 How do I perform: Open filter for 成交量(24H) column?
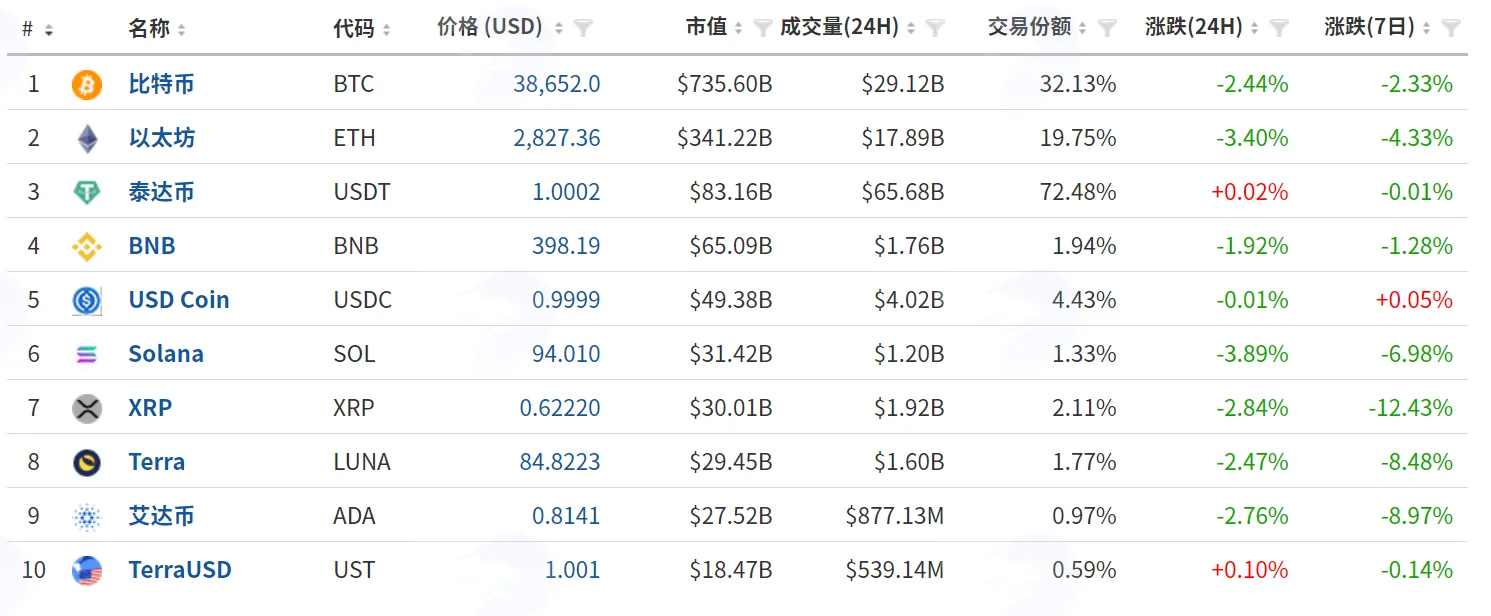click(x=935, y=28)
